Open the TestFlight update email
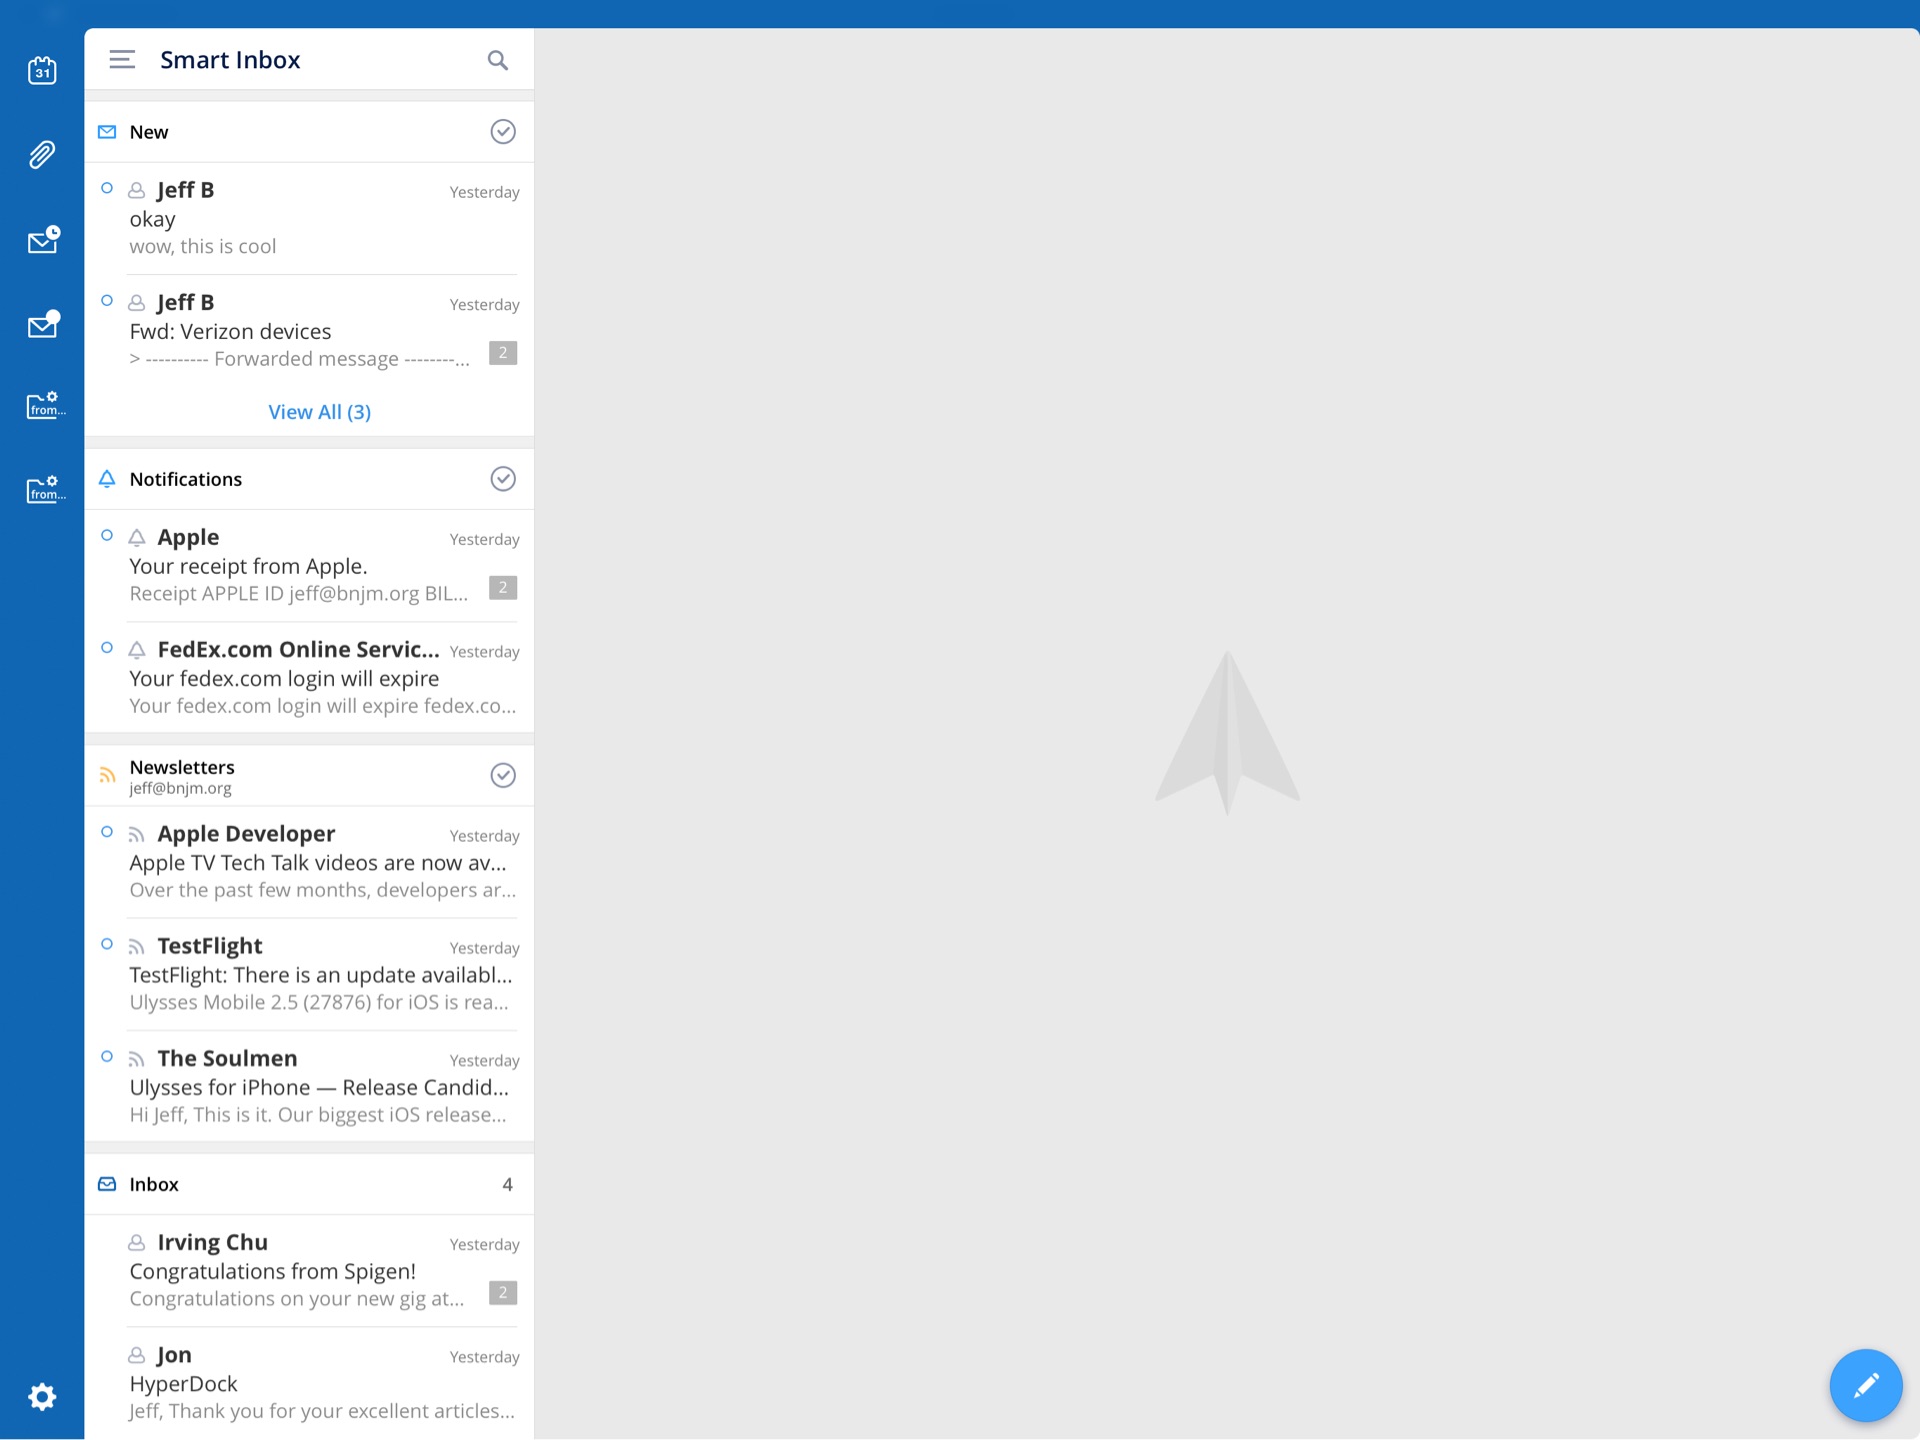1920x1440 pixels. pyautogui.click(x=300, y=974)
